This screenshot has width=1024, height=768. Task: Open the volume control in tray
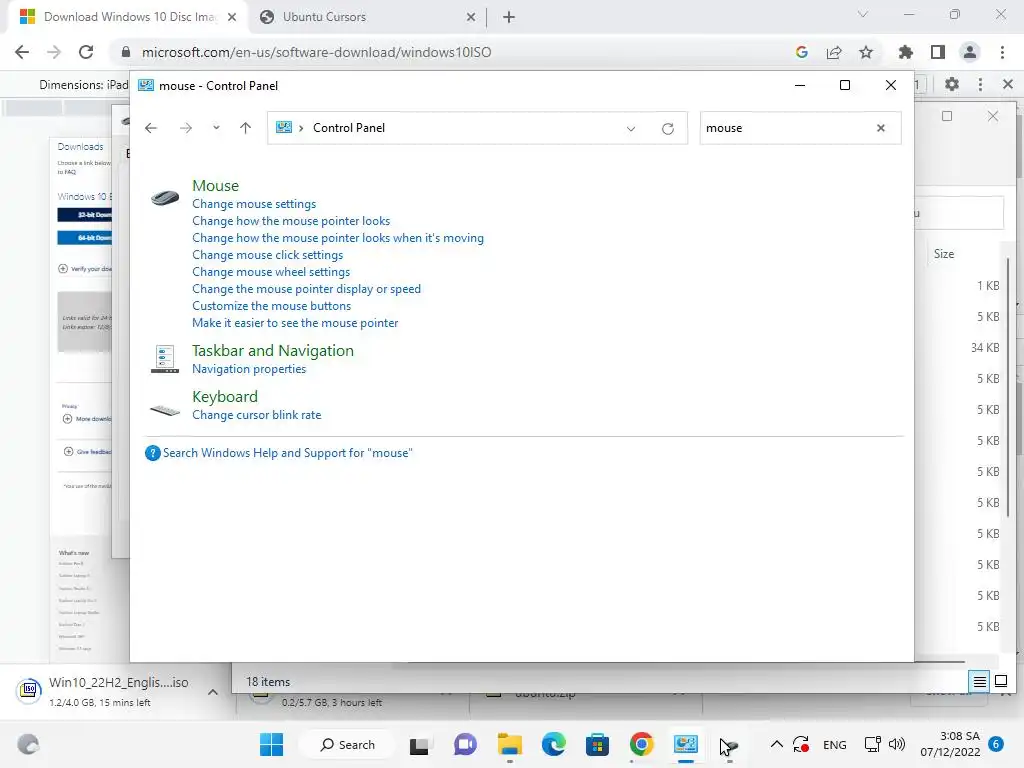[x=897, y=744]
